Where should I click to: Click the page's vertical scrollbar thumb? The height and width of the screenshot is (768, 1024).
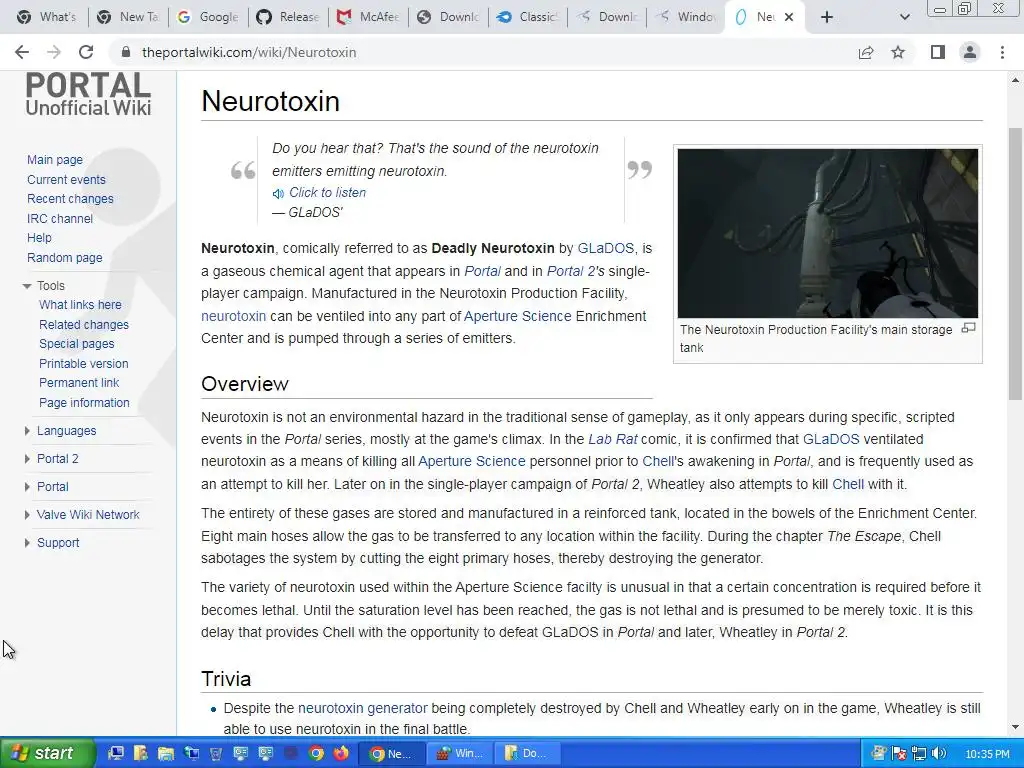1015,264
